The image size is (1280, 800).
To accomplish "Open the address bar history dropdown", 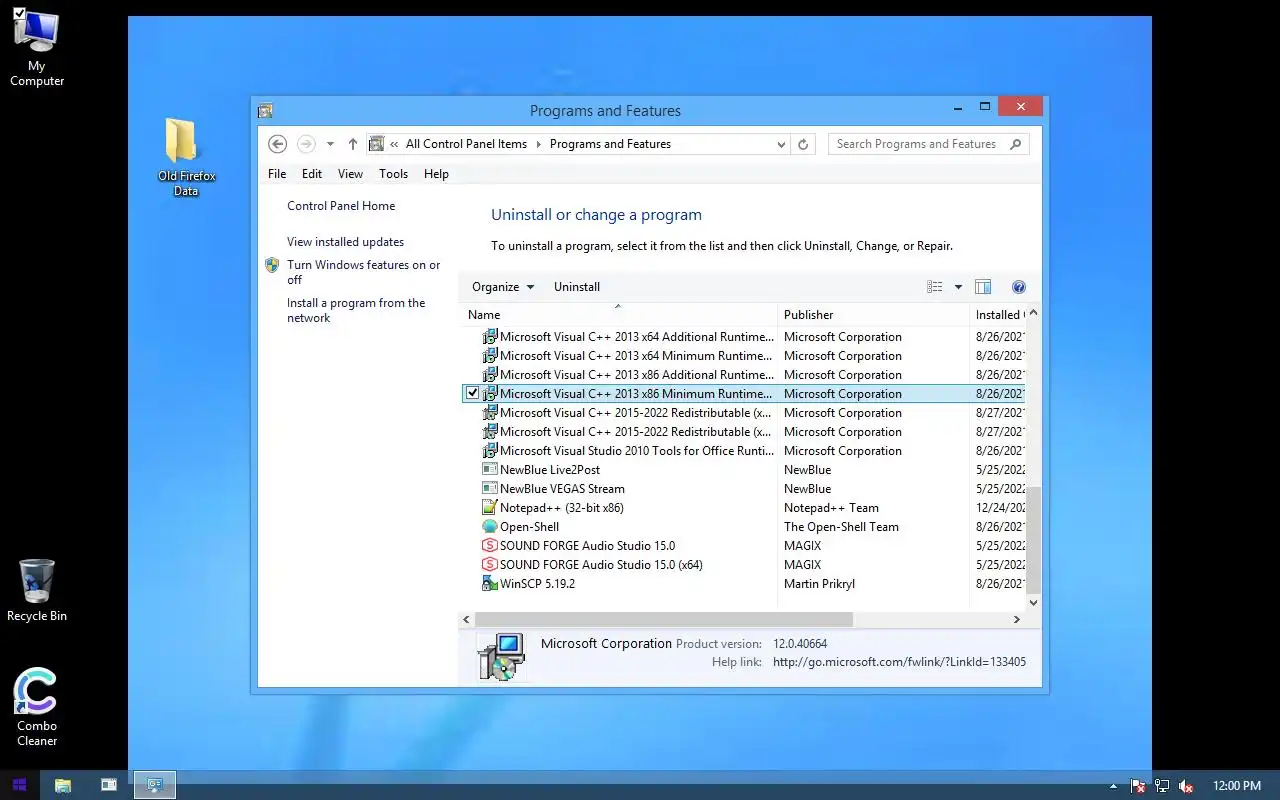I will [781, 144].
